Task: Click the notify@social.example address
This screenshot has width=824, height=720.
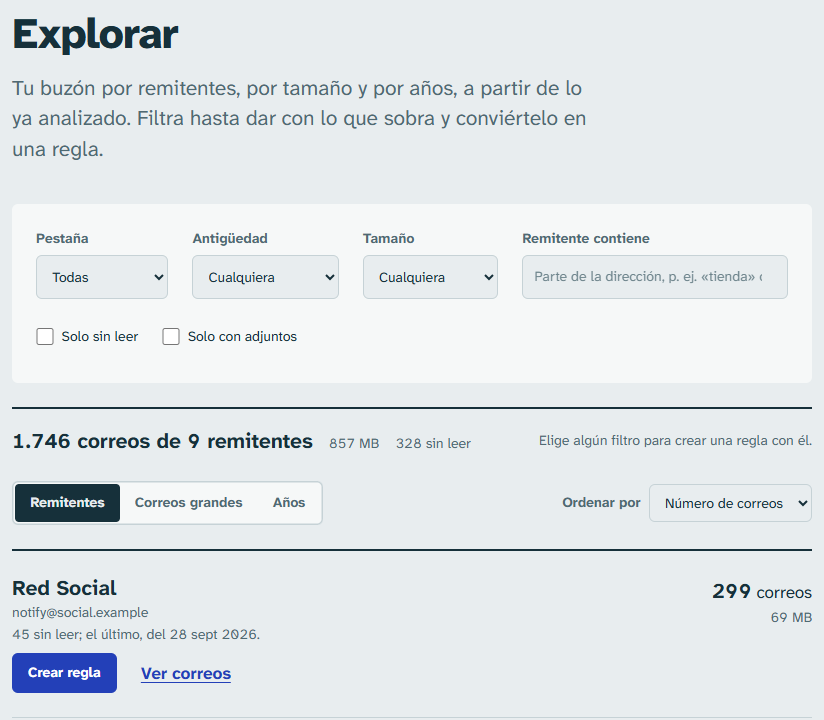Action: 80,613
